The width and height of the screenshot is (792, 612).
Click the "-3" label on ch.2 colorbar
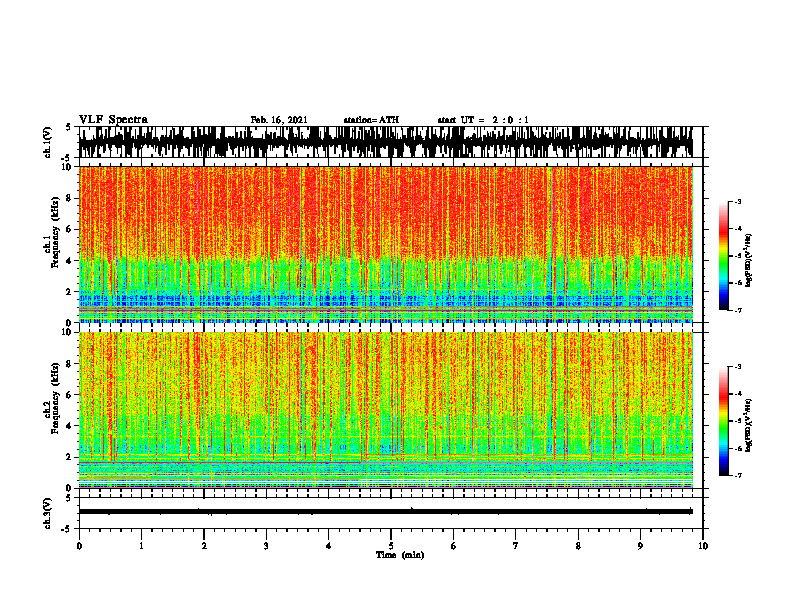738,367
